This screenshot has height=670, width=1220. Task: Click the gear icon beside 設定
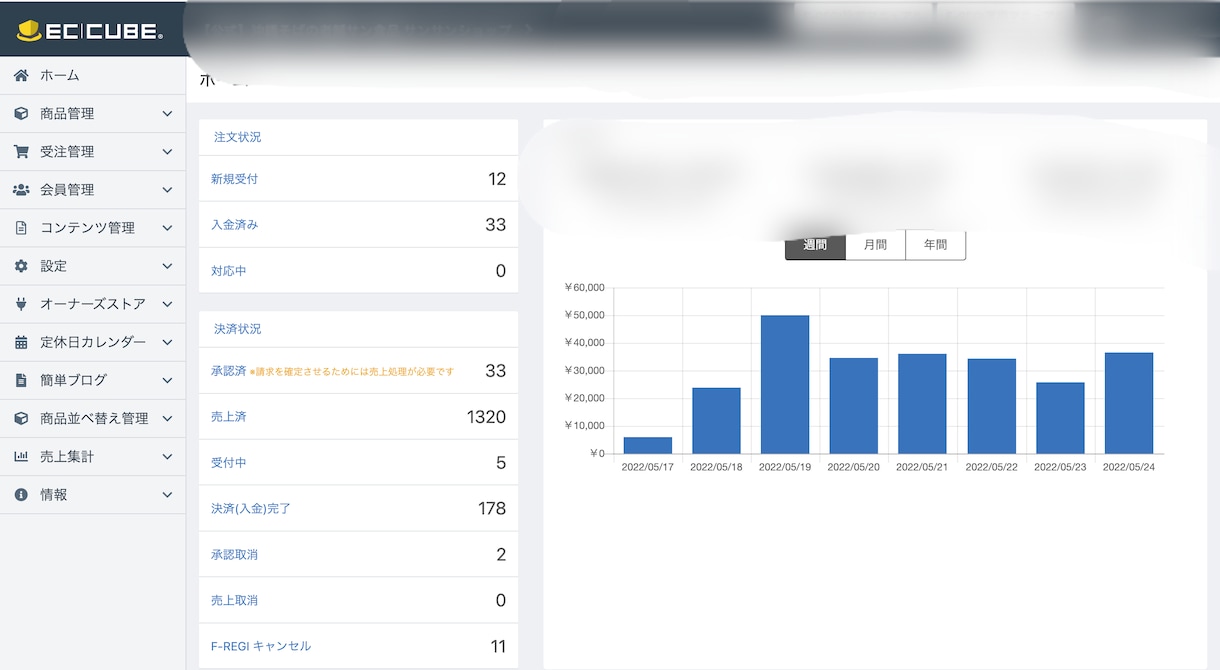(21, 266)
